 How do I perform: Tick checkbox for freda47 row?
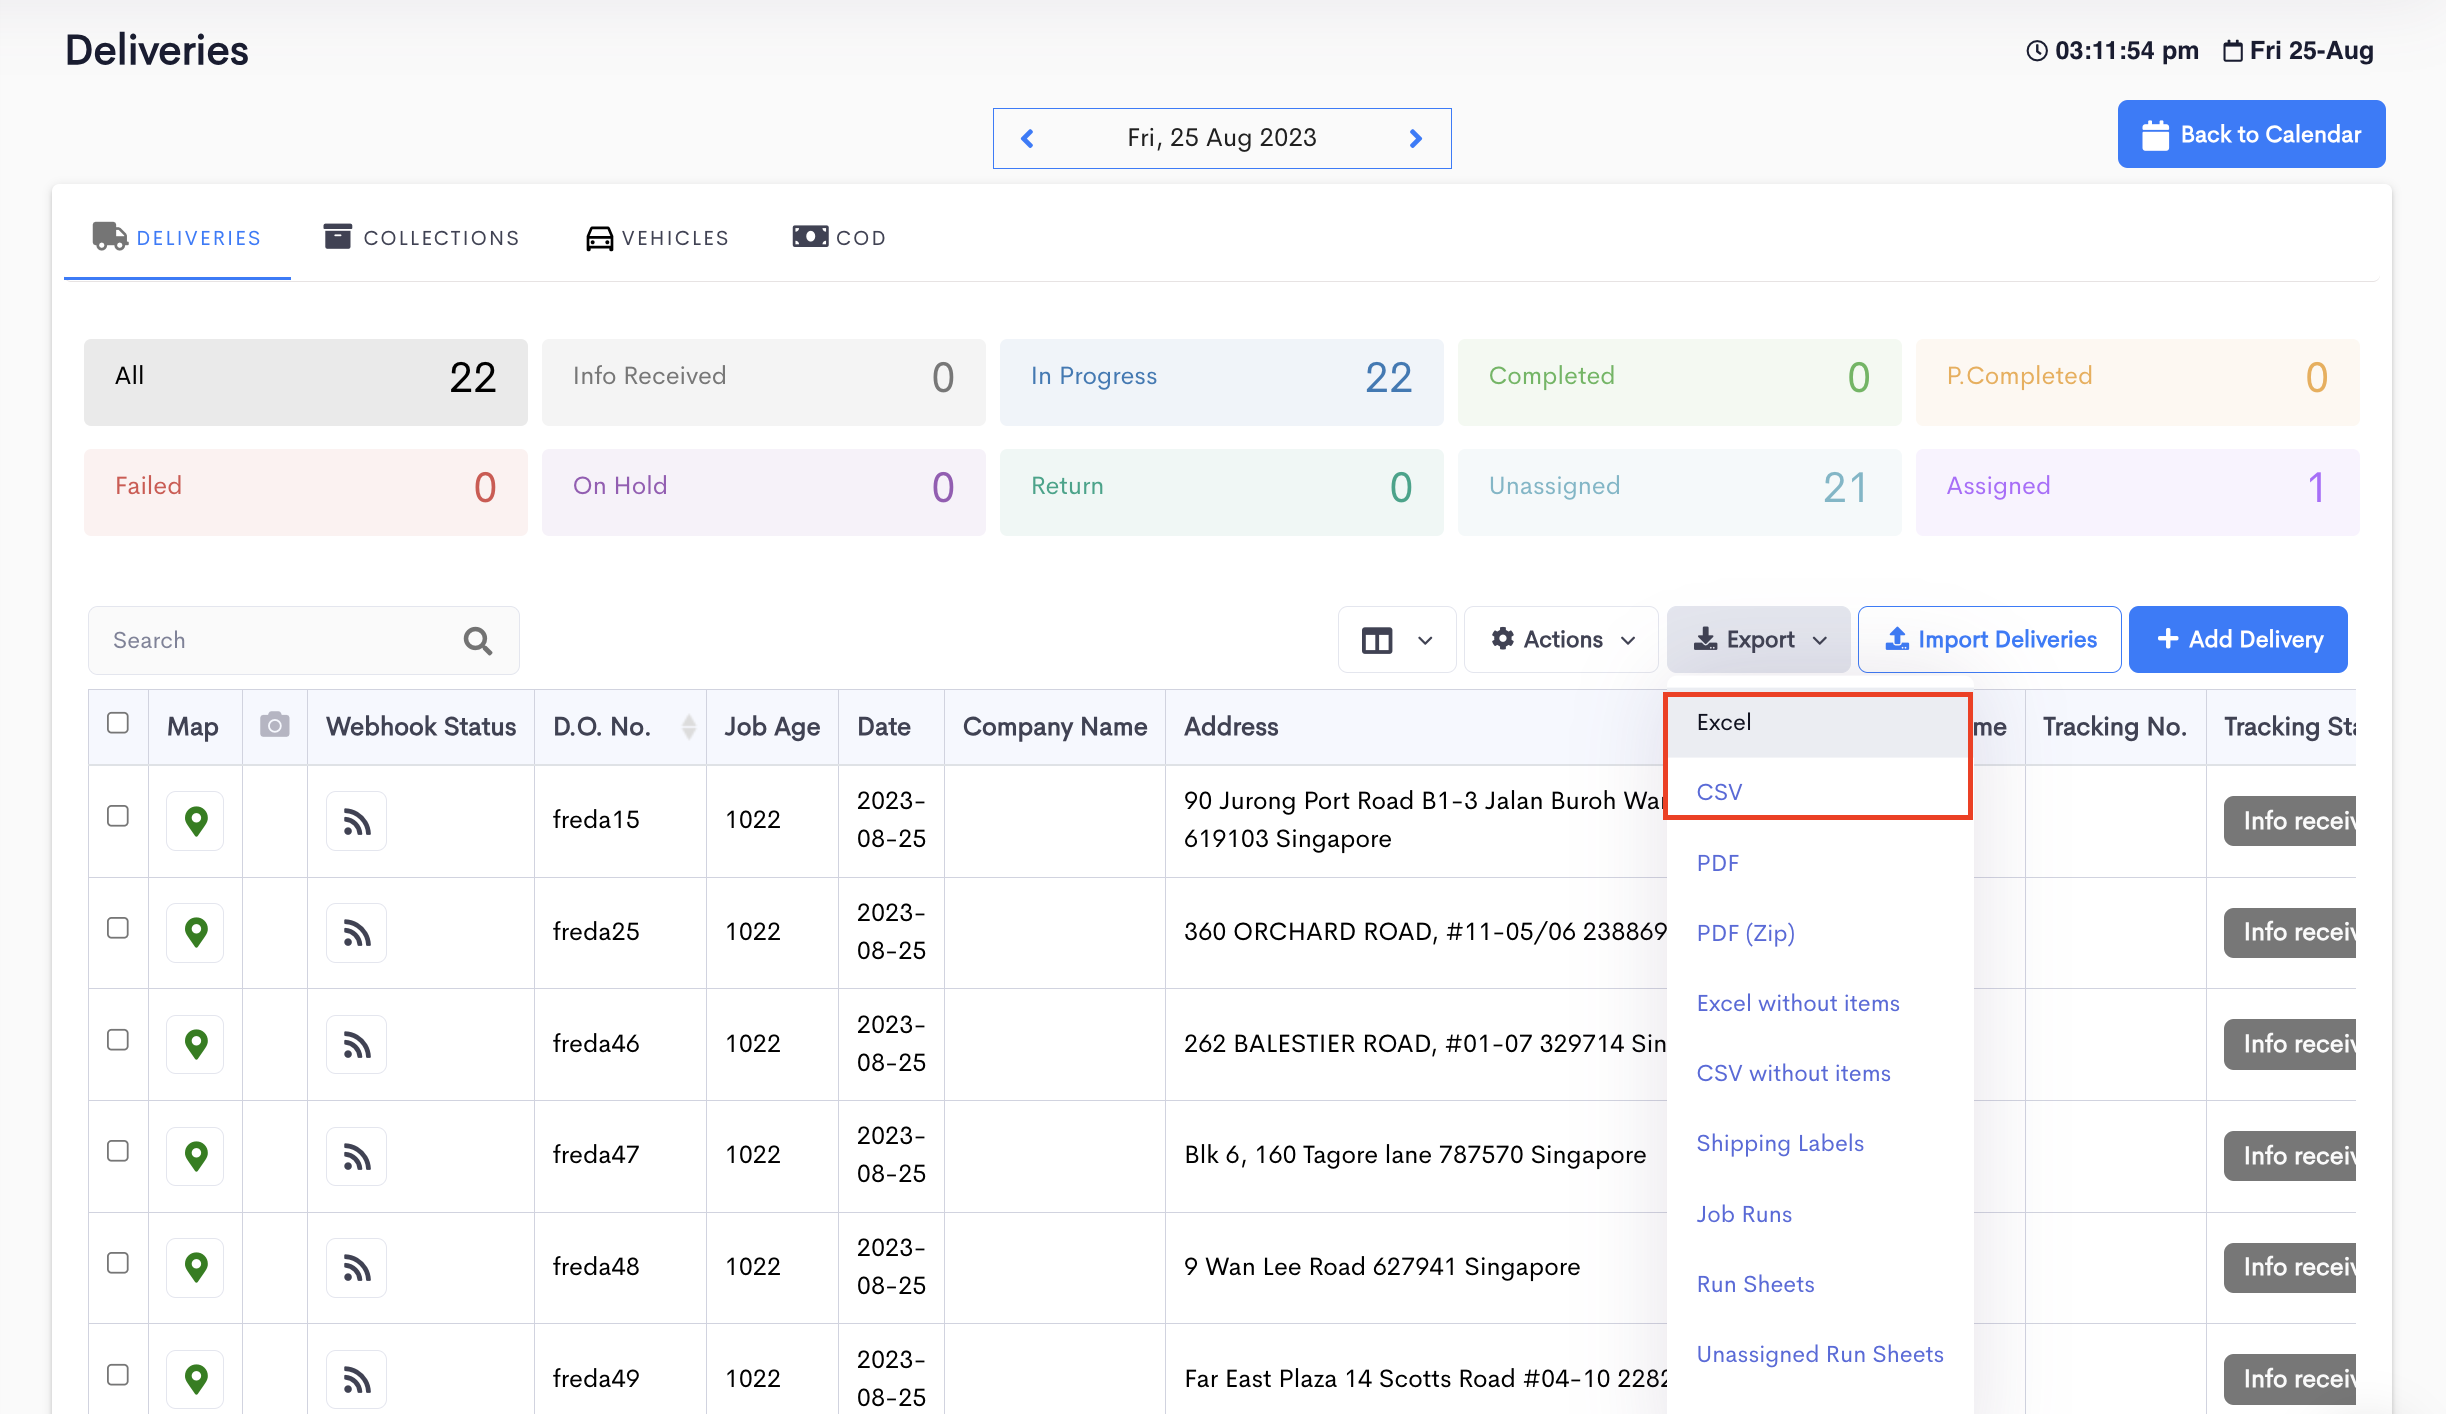(118, 1151)
